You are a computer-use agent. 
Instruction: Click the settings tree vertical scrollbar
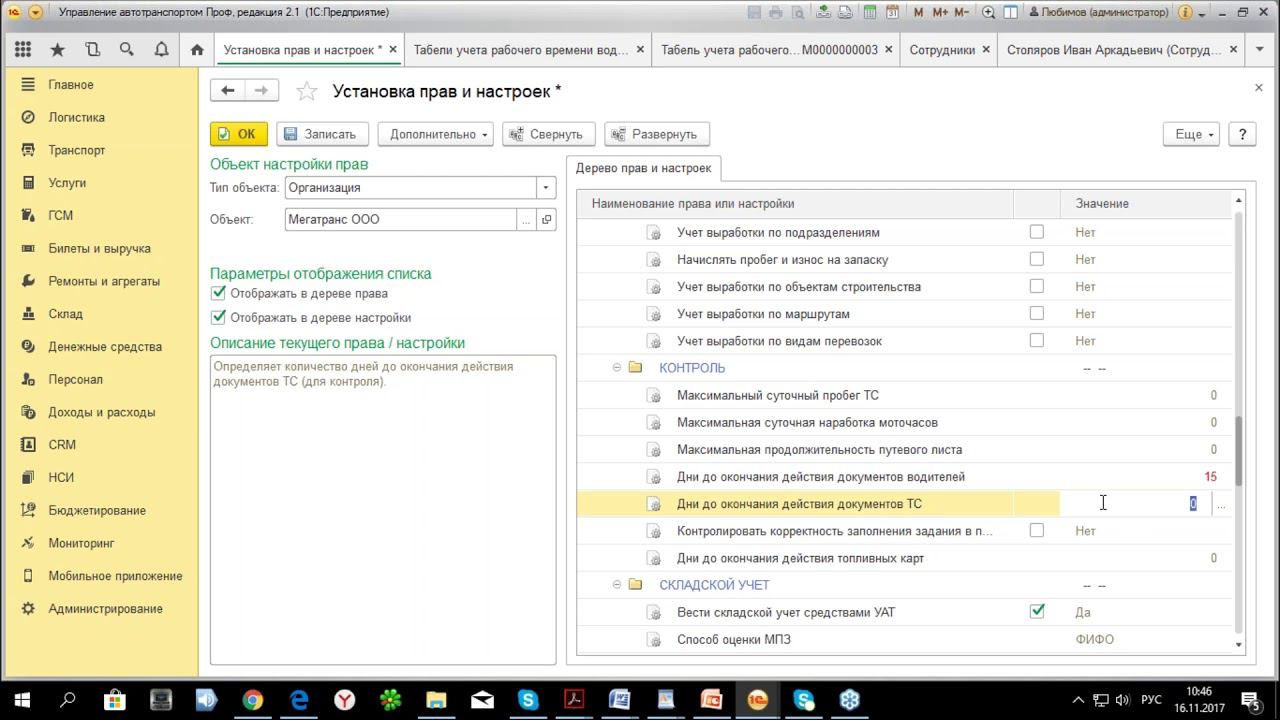(1239, 450)
